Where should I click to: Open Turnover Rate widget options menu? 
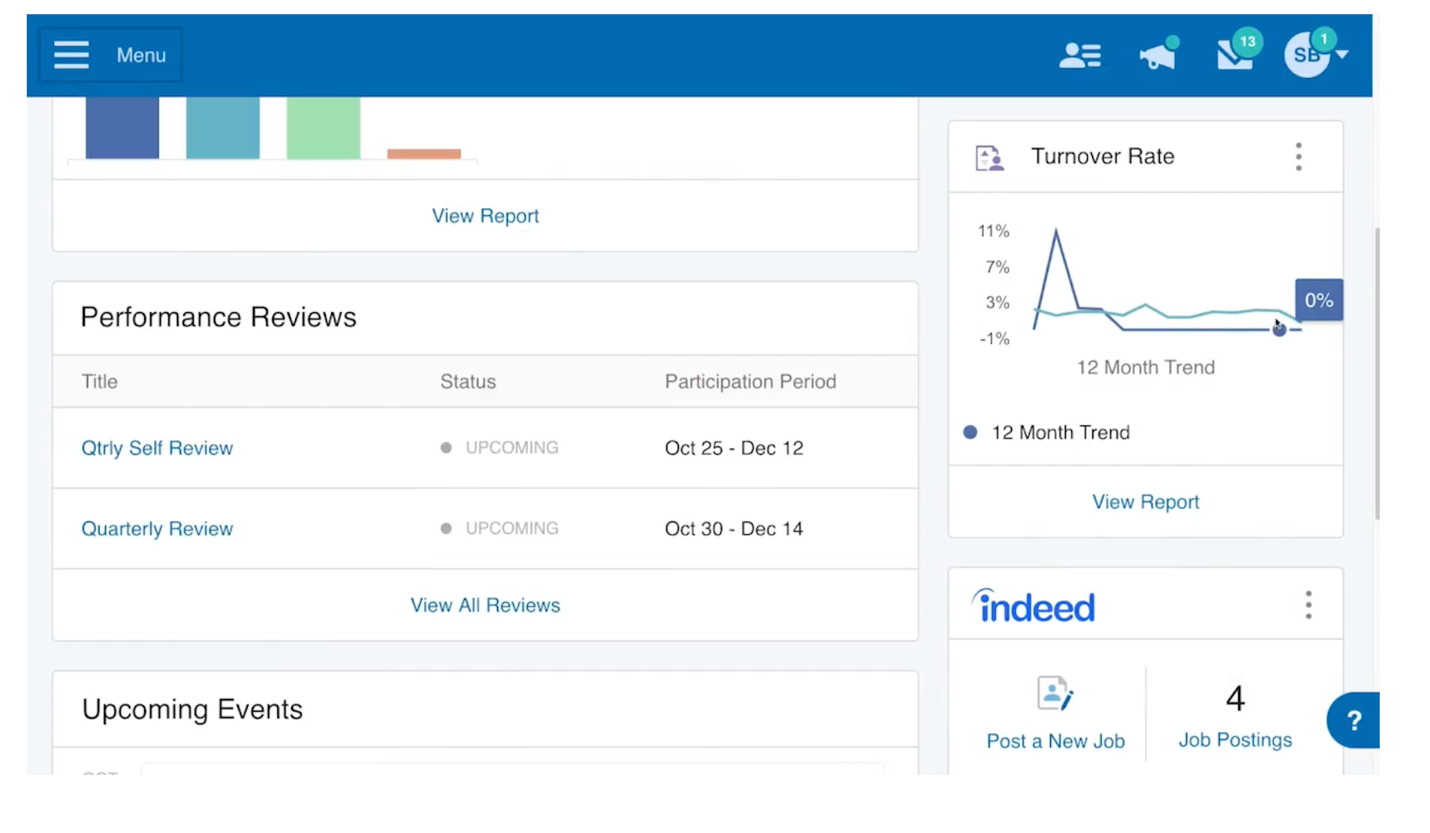click(1298, 157)
